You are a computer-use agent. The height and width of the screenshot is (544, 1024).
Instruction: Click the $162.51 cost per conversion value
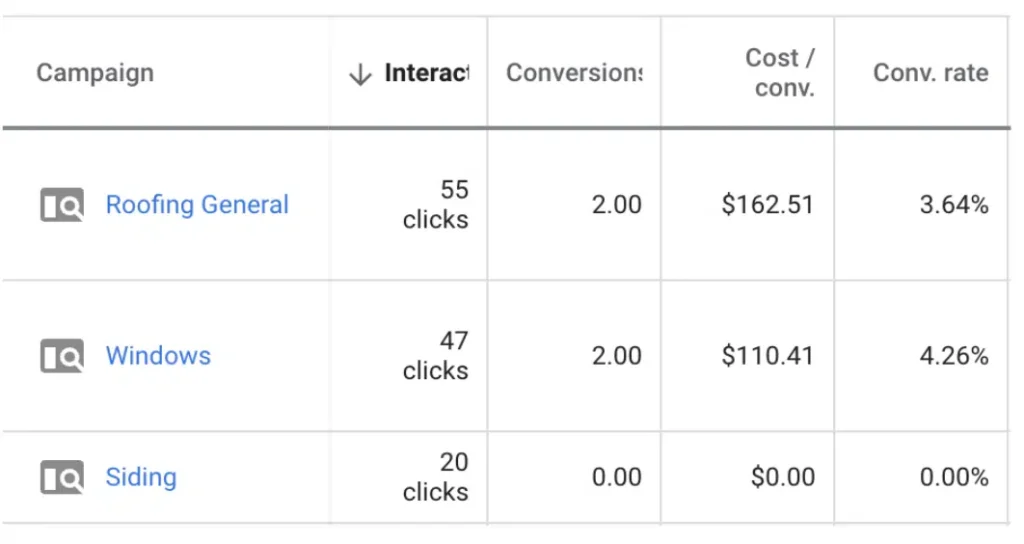pos(767,205)
